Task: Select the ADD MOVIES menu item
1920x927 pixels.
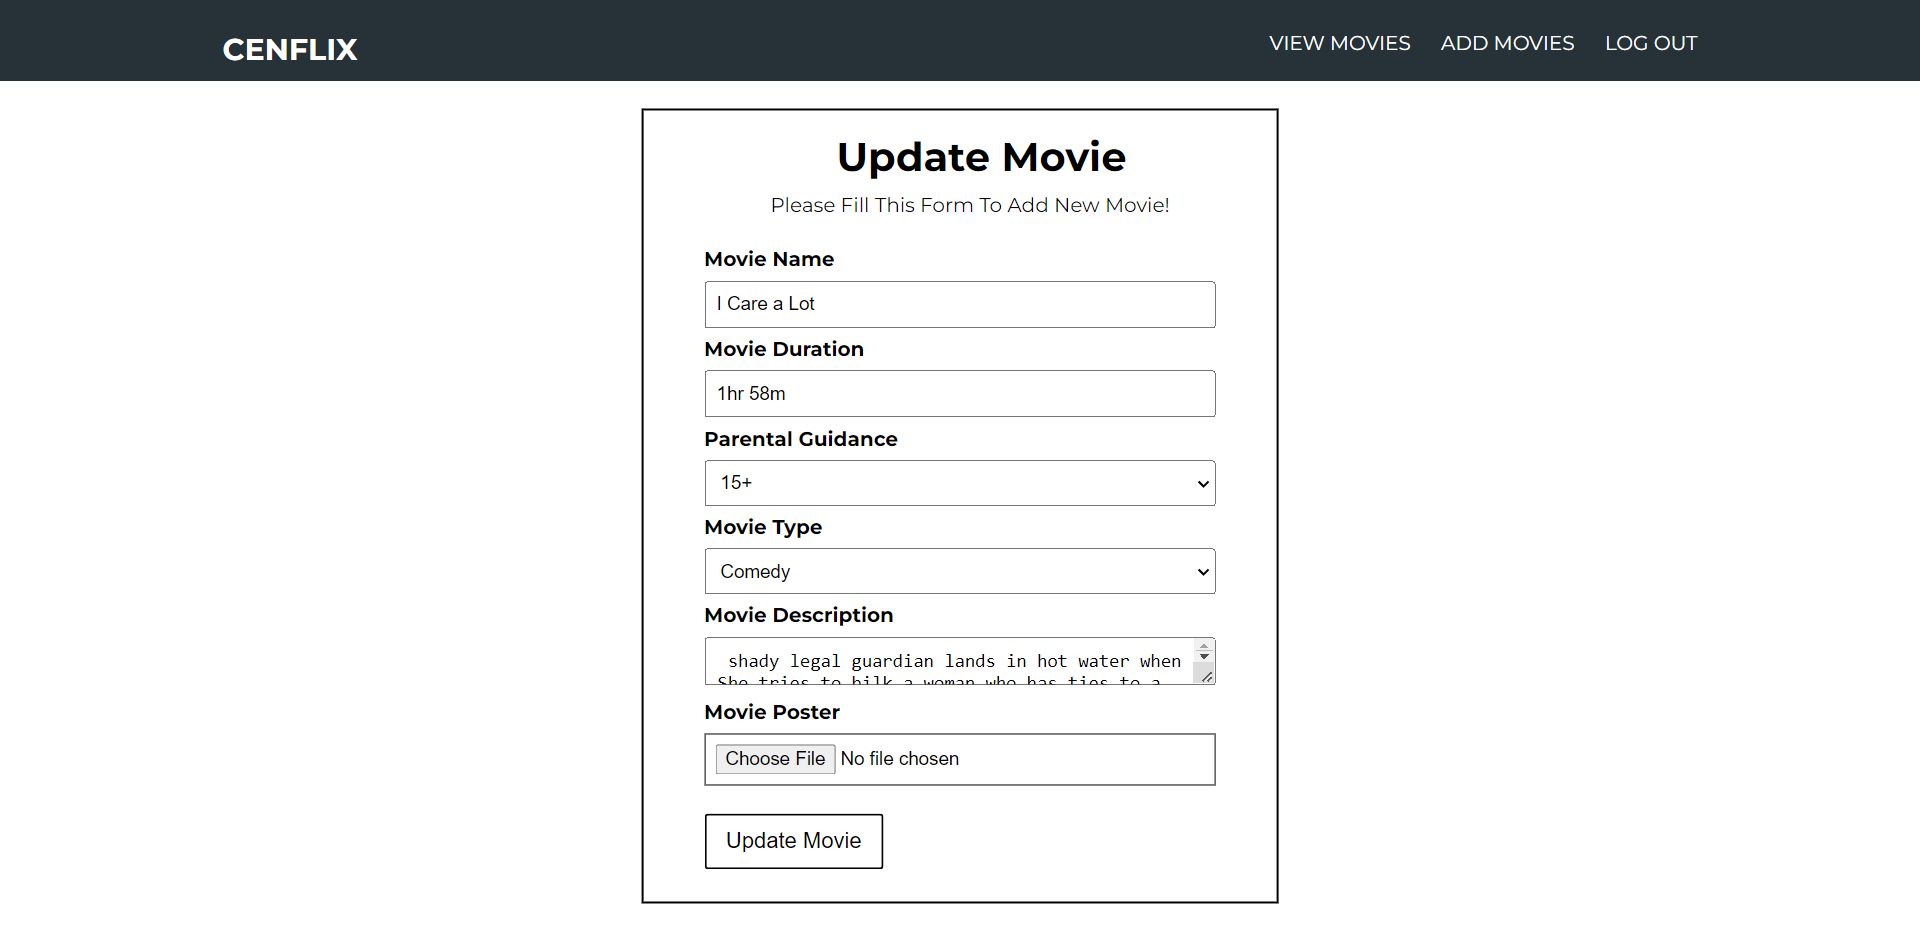Action: tap(1507, 43)
